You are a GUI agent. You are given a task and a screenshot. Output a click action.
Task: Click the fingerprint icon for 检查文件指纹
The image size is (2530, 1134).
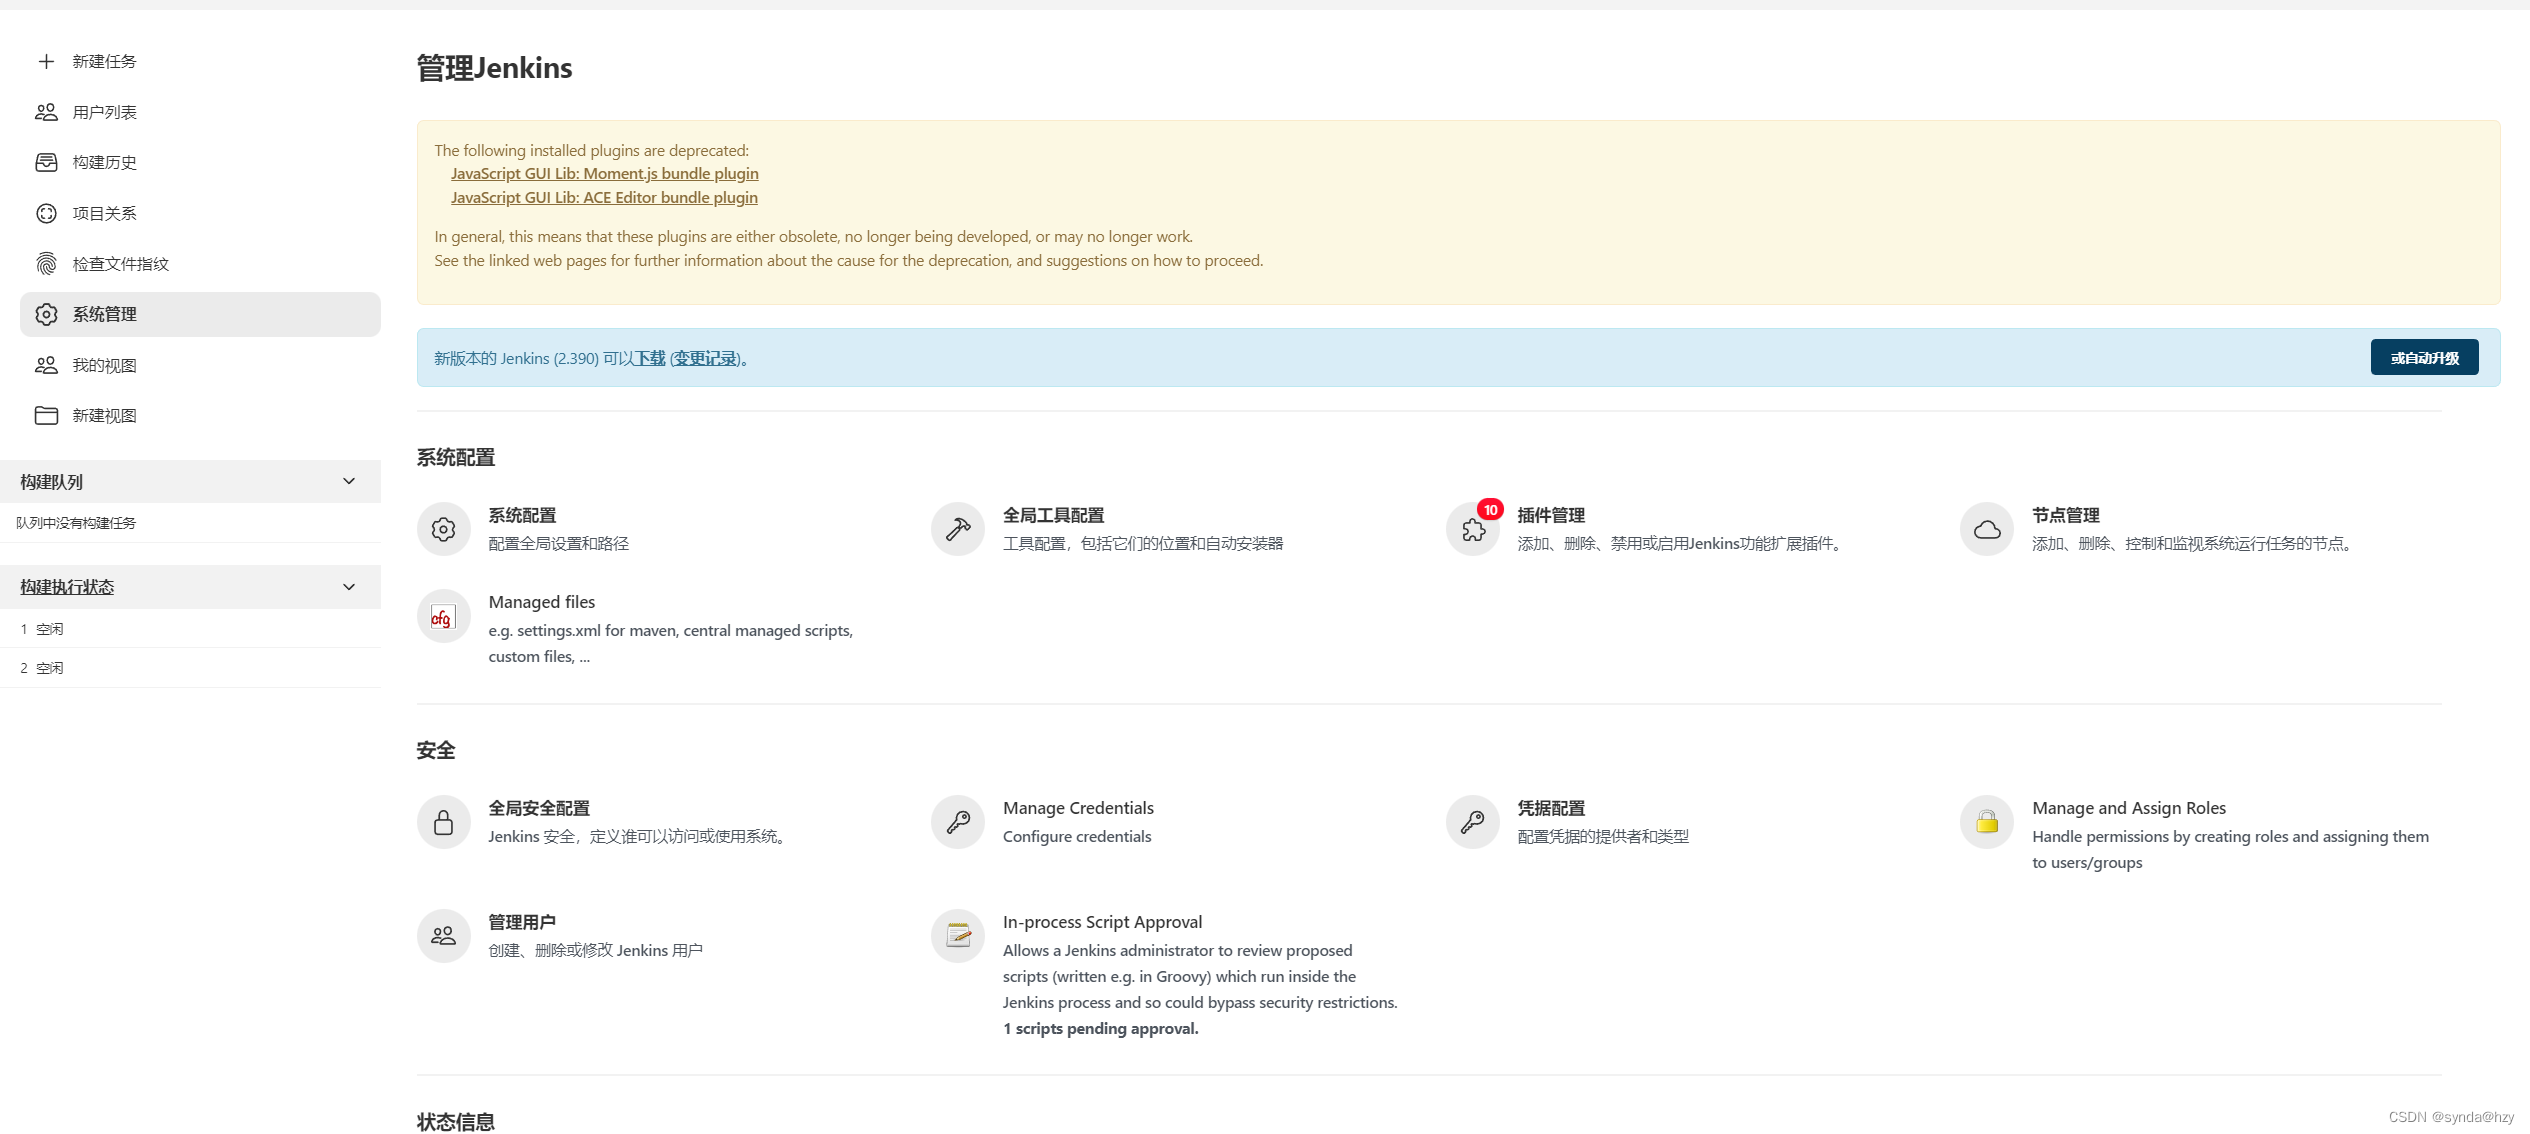tap(46, 264)
